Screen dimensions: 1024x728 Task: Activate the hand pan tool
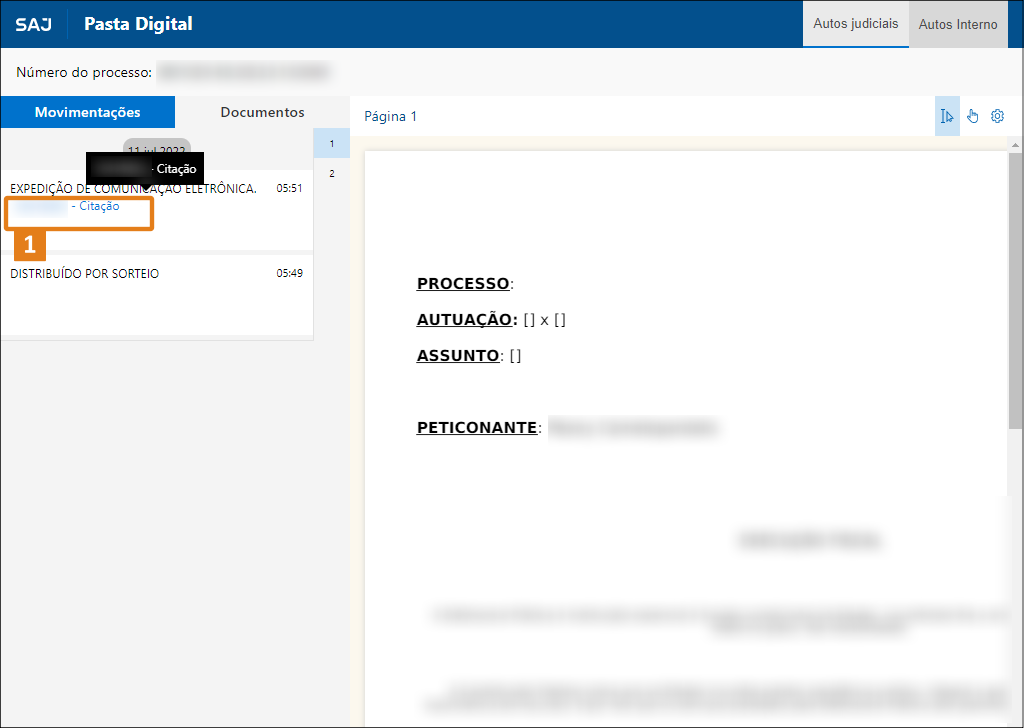point(972,116)
